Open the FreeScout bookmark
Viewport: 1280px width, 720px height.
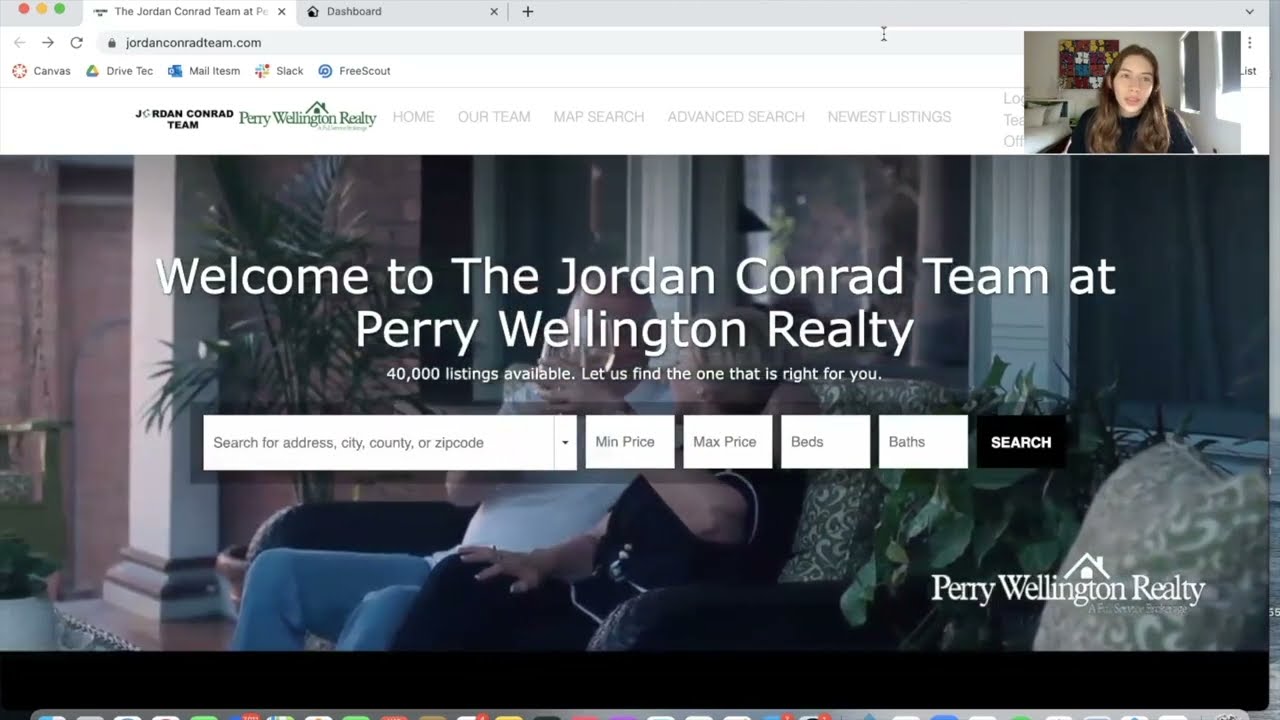point(354,71)
